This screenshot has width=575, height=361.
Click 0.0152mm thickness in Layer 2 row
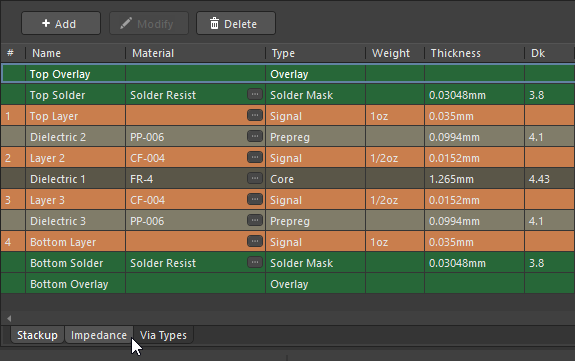[x=475, y=158]
